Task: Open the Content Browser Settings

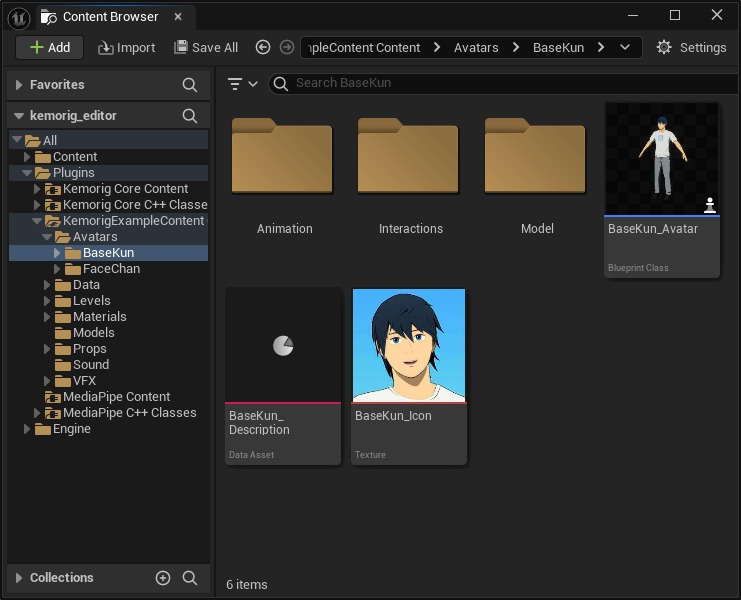Action: 691,47
